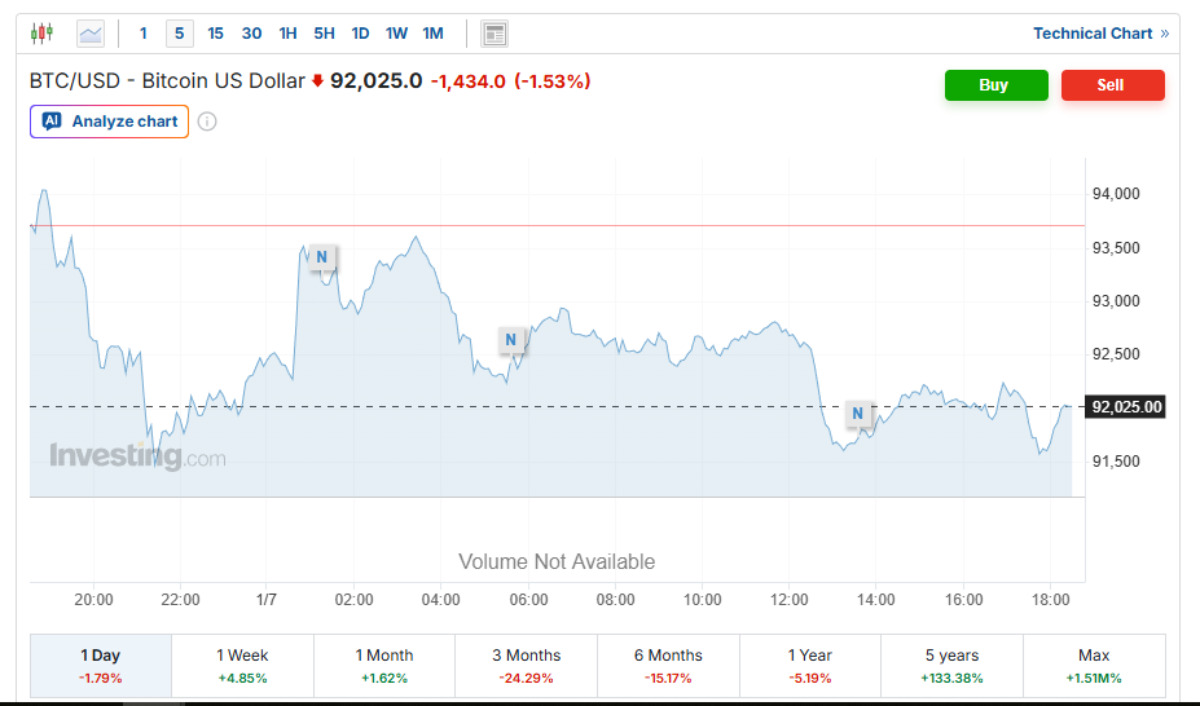Set chart interval to 1 minute
The height and width of the screenshot is (706, 1200).
[x=143, y=34]
